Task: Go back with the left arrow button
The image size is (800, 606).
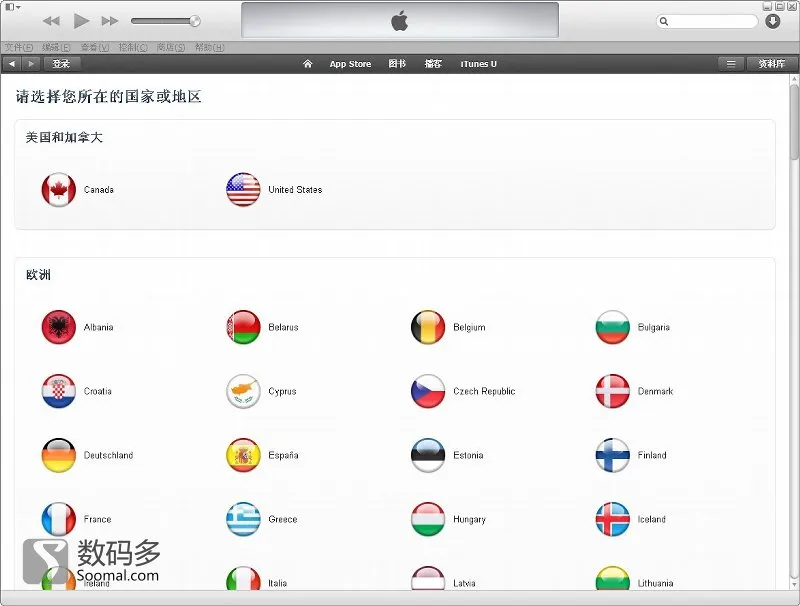Action: tap(12, 64)
